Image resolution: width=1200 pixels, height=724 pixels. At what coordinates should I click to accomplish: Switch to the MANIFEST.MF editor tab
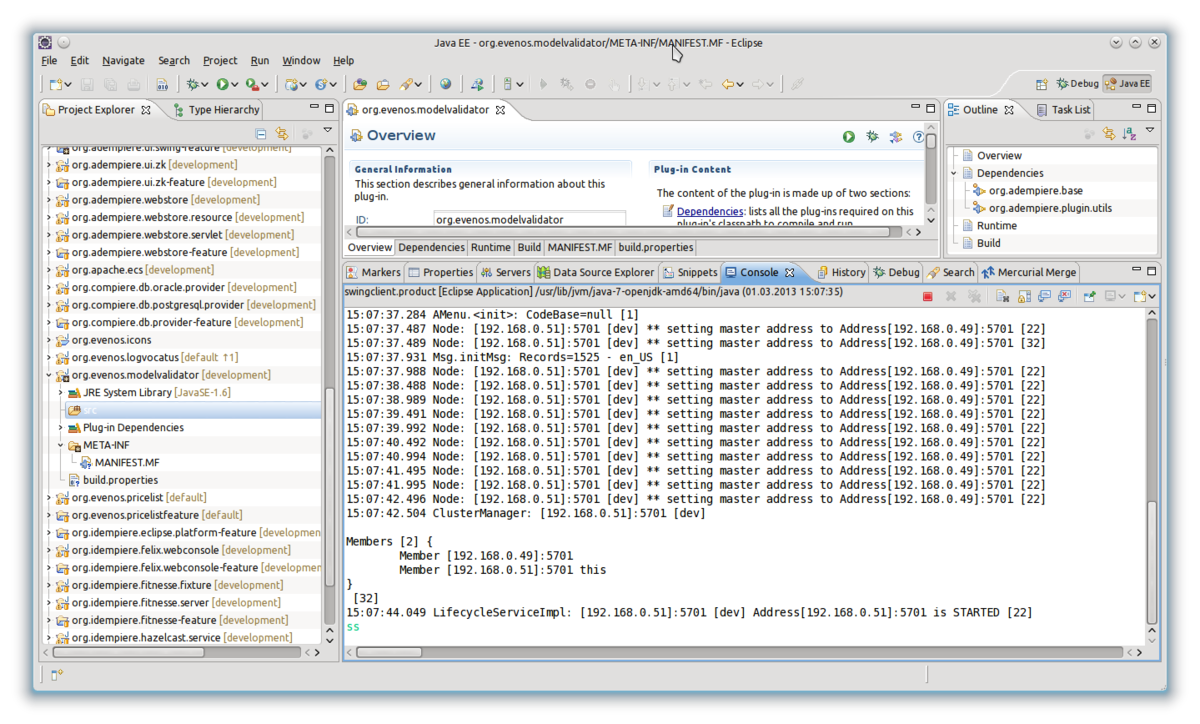(x=579, y=247)
